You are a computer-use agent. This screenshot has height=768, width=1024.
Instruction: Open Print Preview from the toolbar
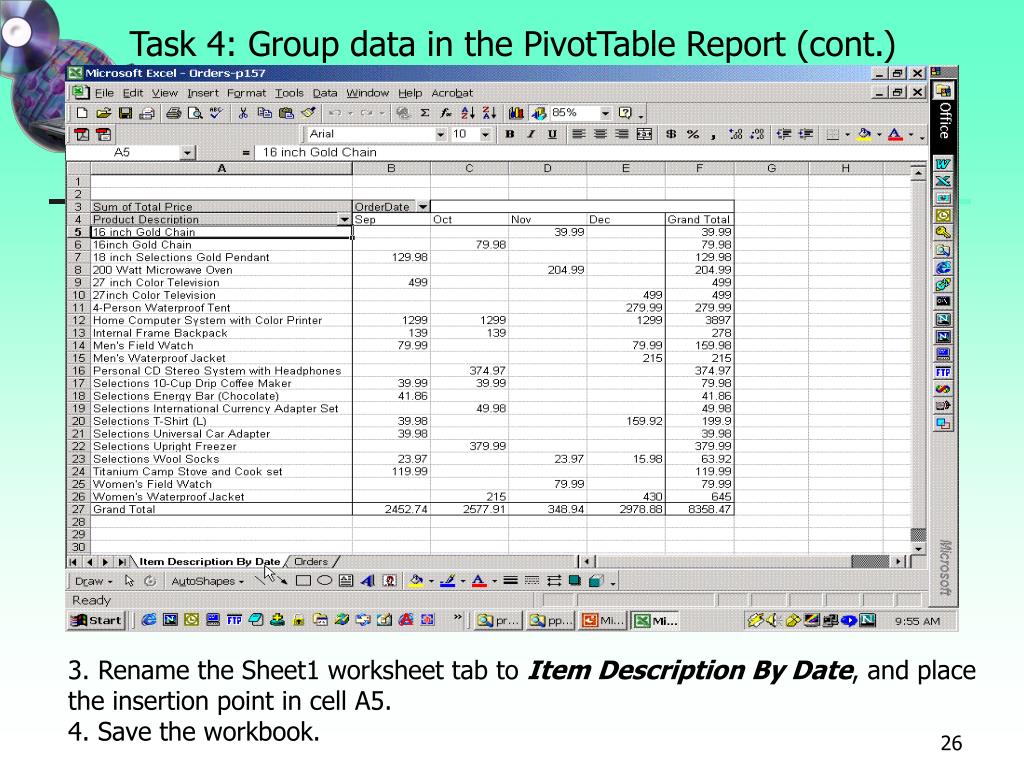(x=195, y=114)
